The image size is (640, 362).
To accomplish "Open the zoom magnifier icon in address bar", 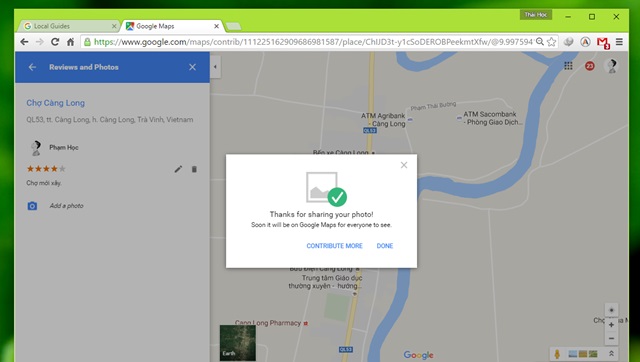I will [540, 42].
